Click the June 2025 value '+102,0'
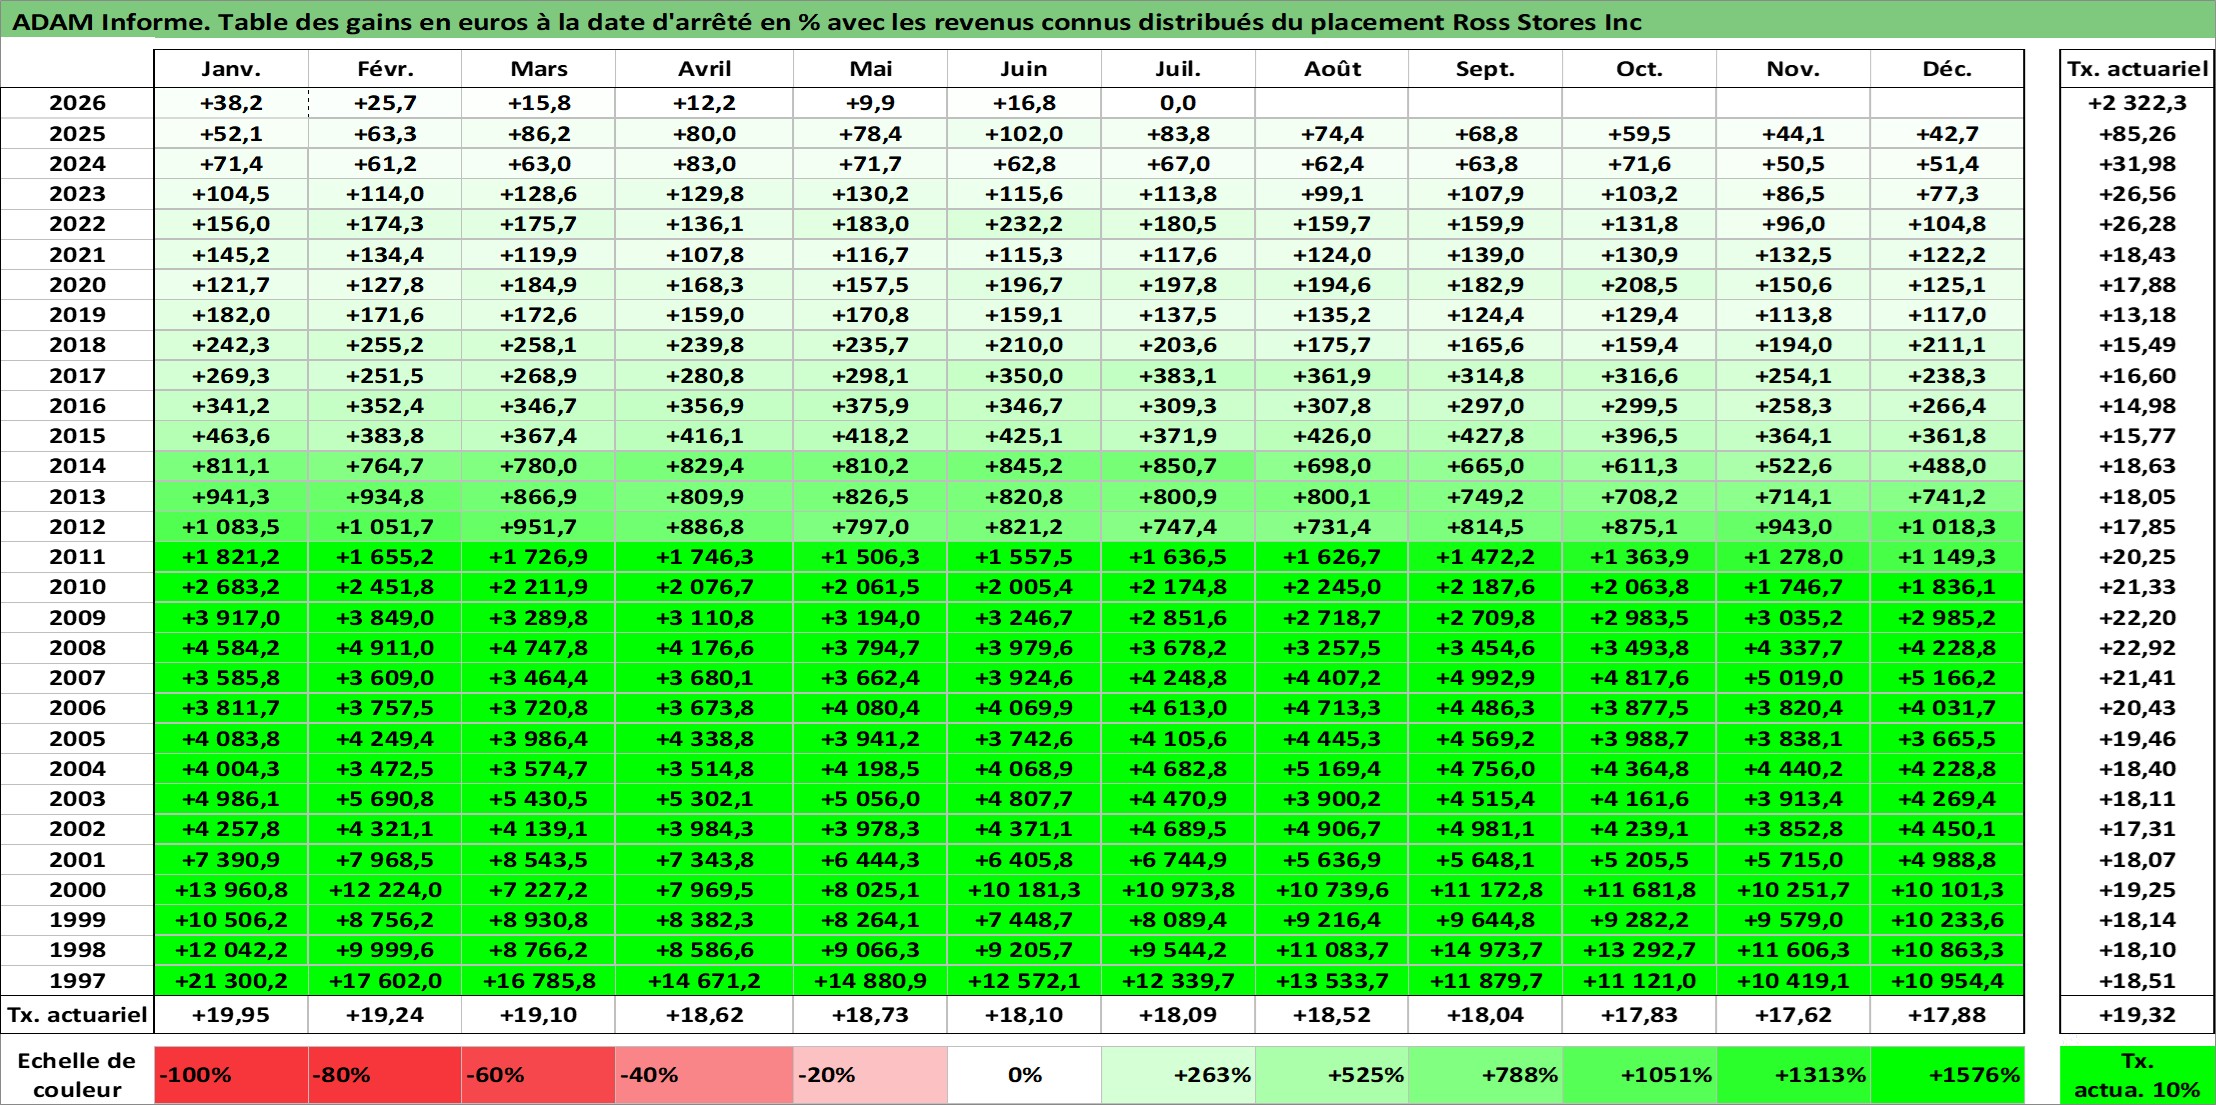2216x1105 pixels. click(x=1024, y=134)
